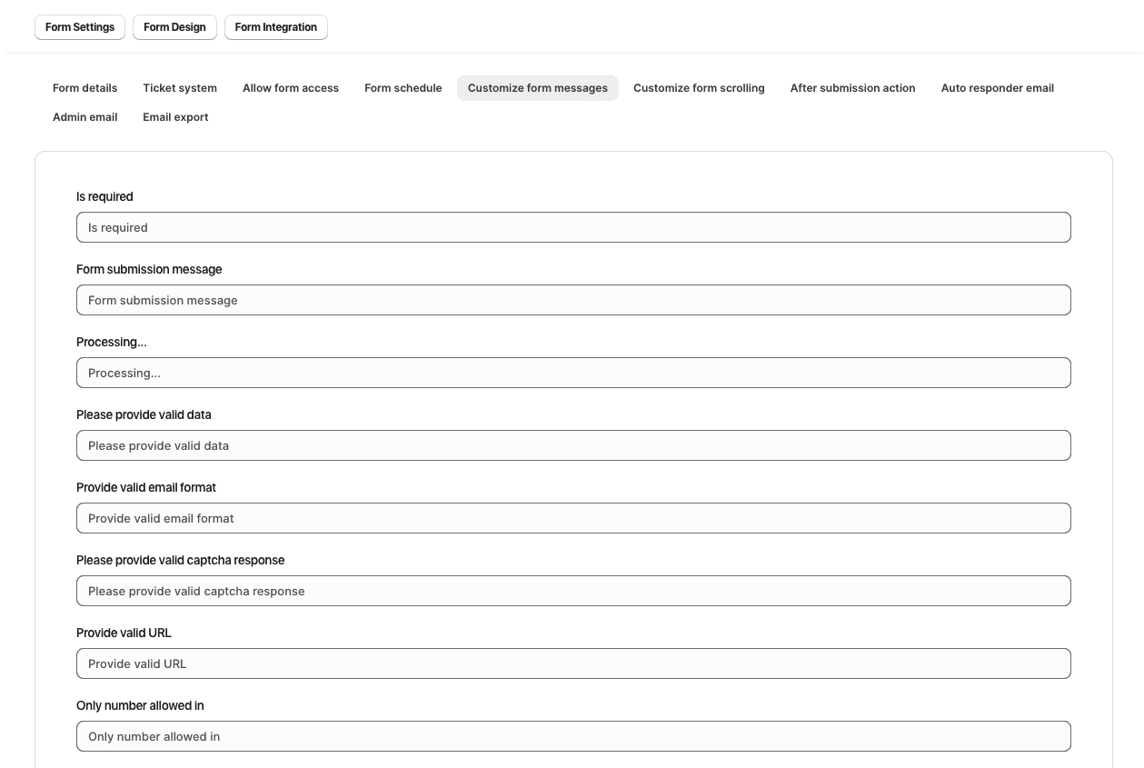Go to the Form schedule tab
Screen dimensions: 1144x768
(x=403, y=88)
